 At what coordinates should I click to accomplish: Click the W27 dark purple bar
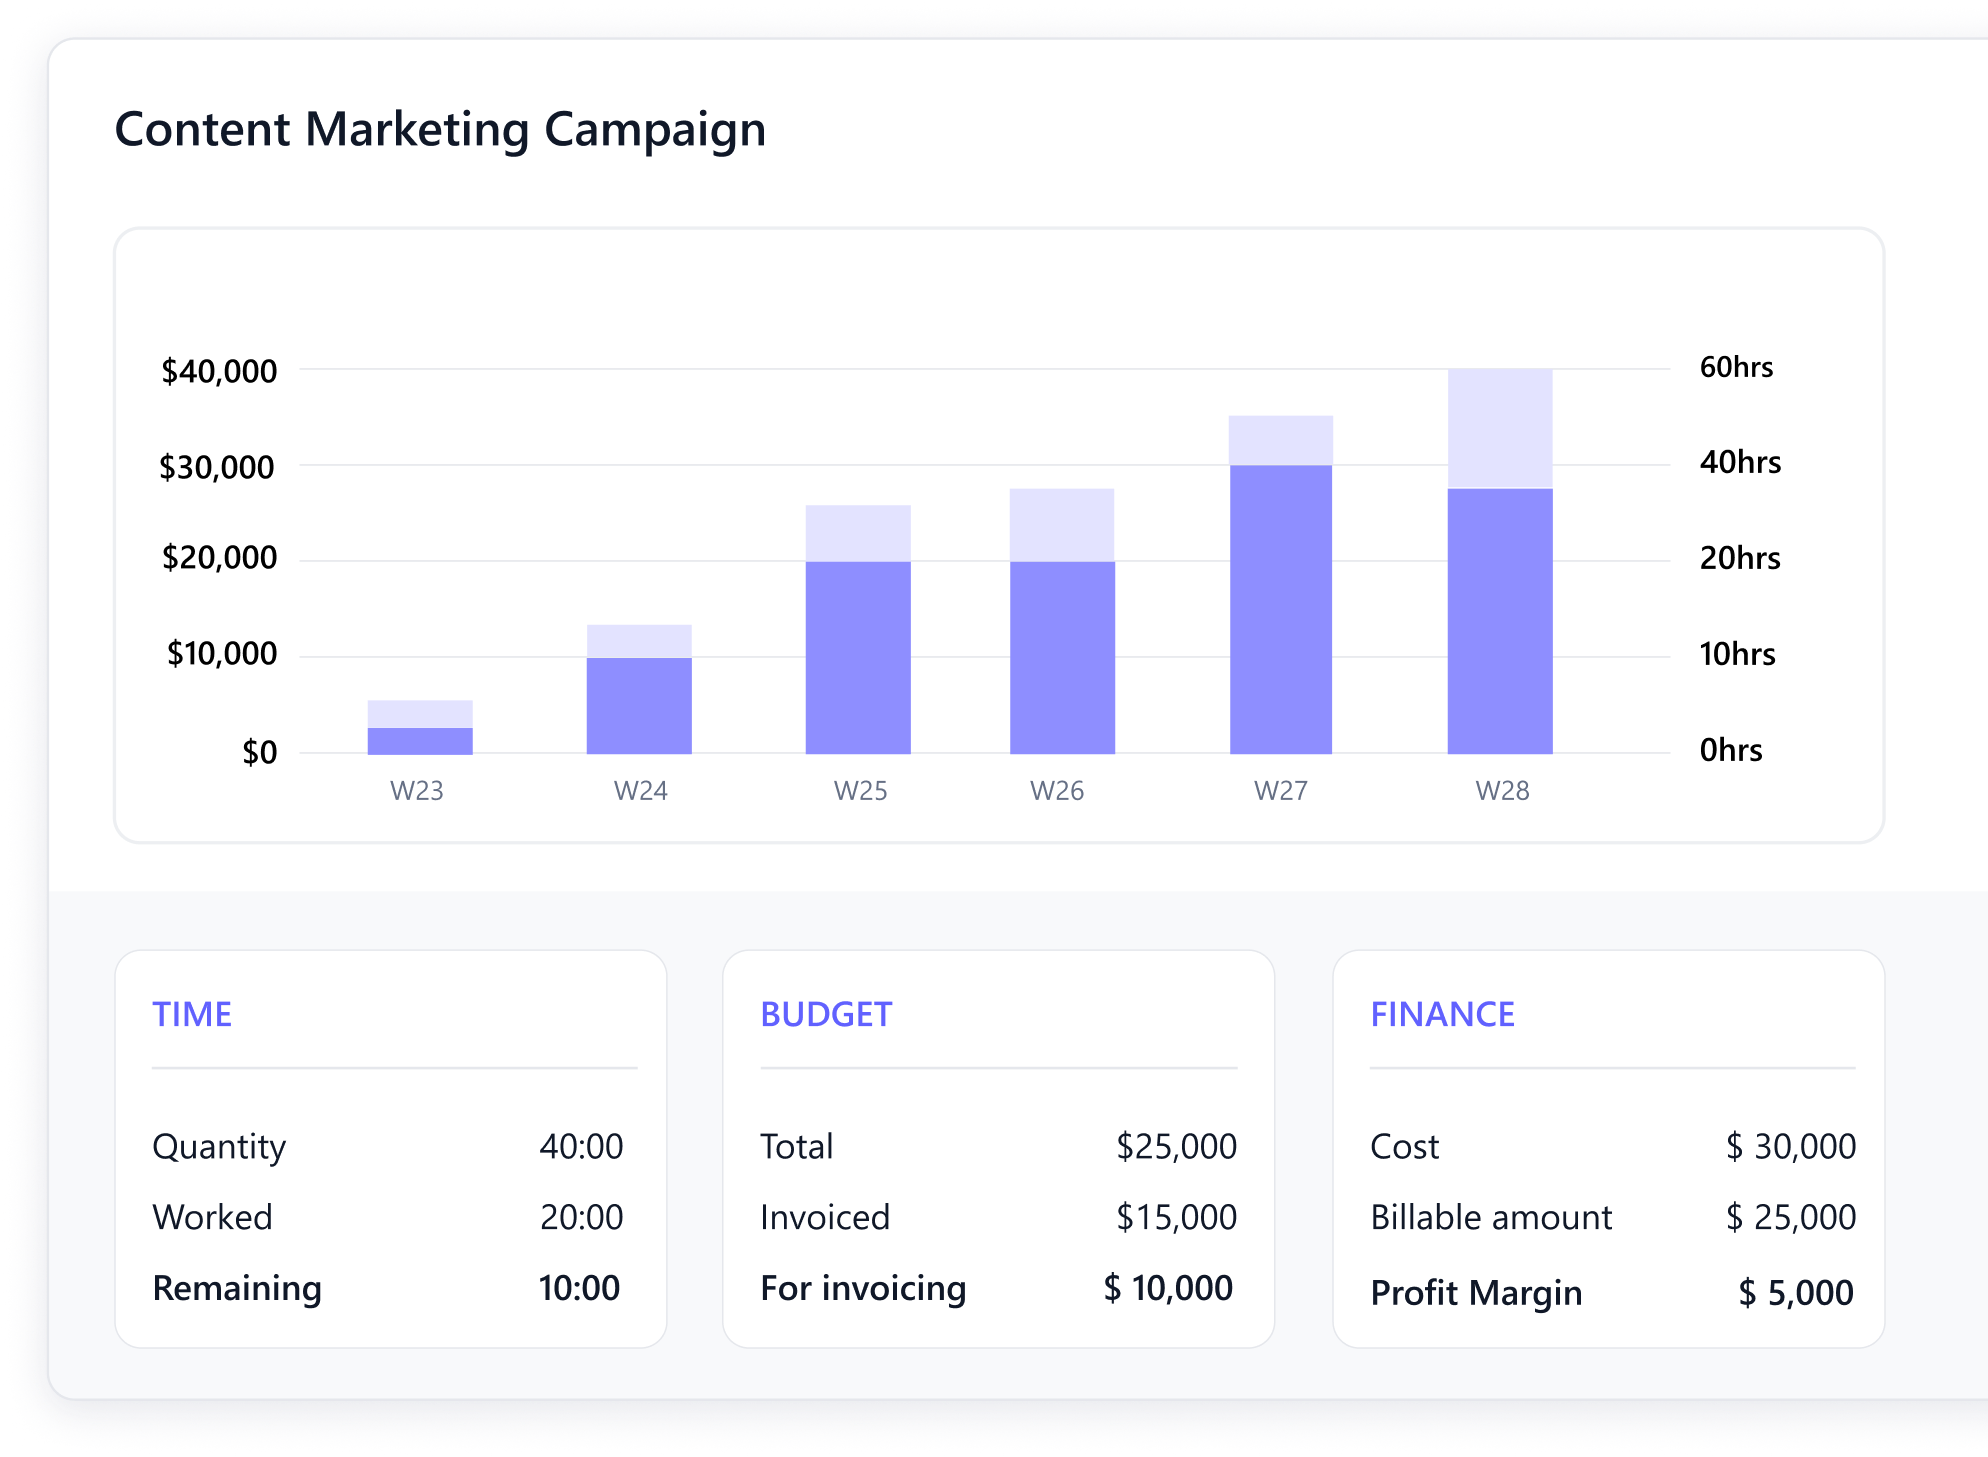click(x=1281, y=608)
